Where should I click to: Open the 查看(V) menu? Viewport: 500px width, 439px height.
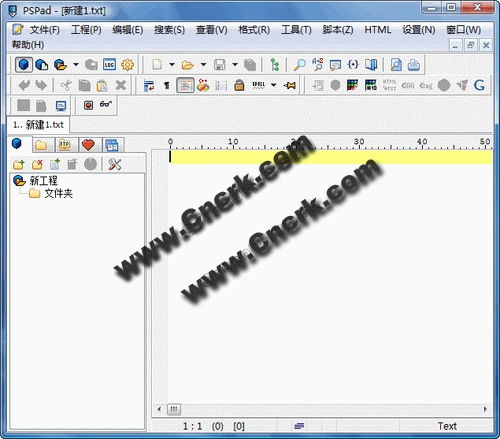211,30
